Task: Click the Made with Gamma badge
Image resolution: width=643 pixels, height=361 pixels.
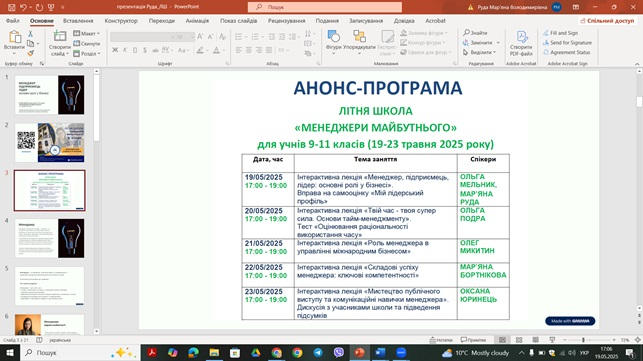Action: pos(570,321)
